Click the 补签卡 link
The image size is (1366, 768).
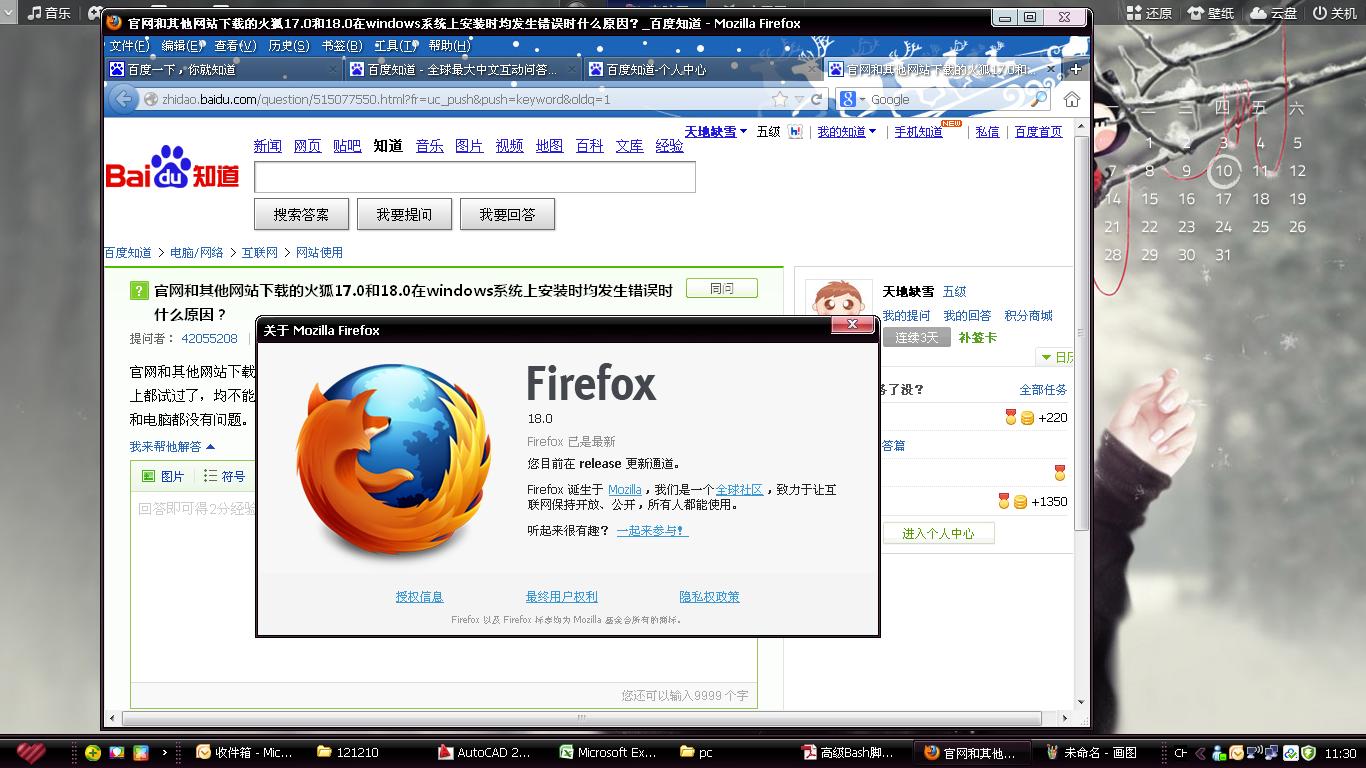coord(977,337)
